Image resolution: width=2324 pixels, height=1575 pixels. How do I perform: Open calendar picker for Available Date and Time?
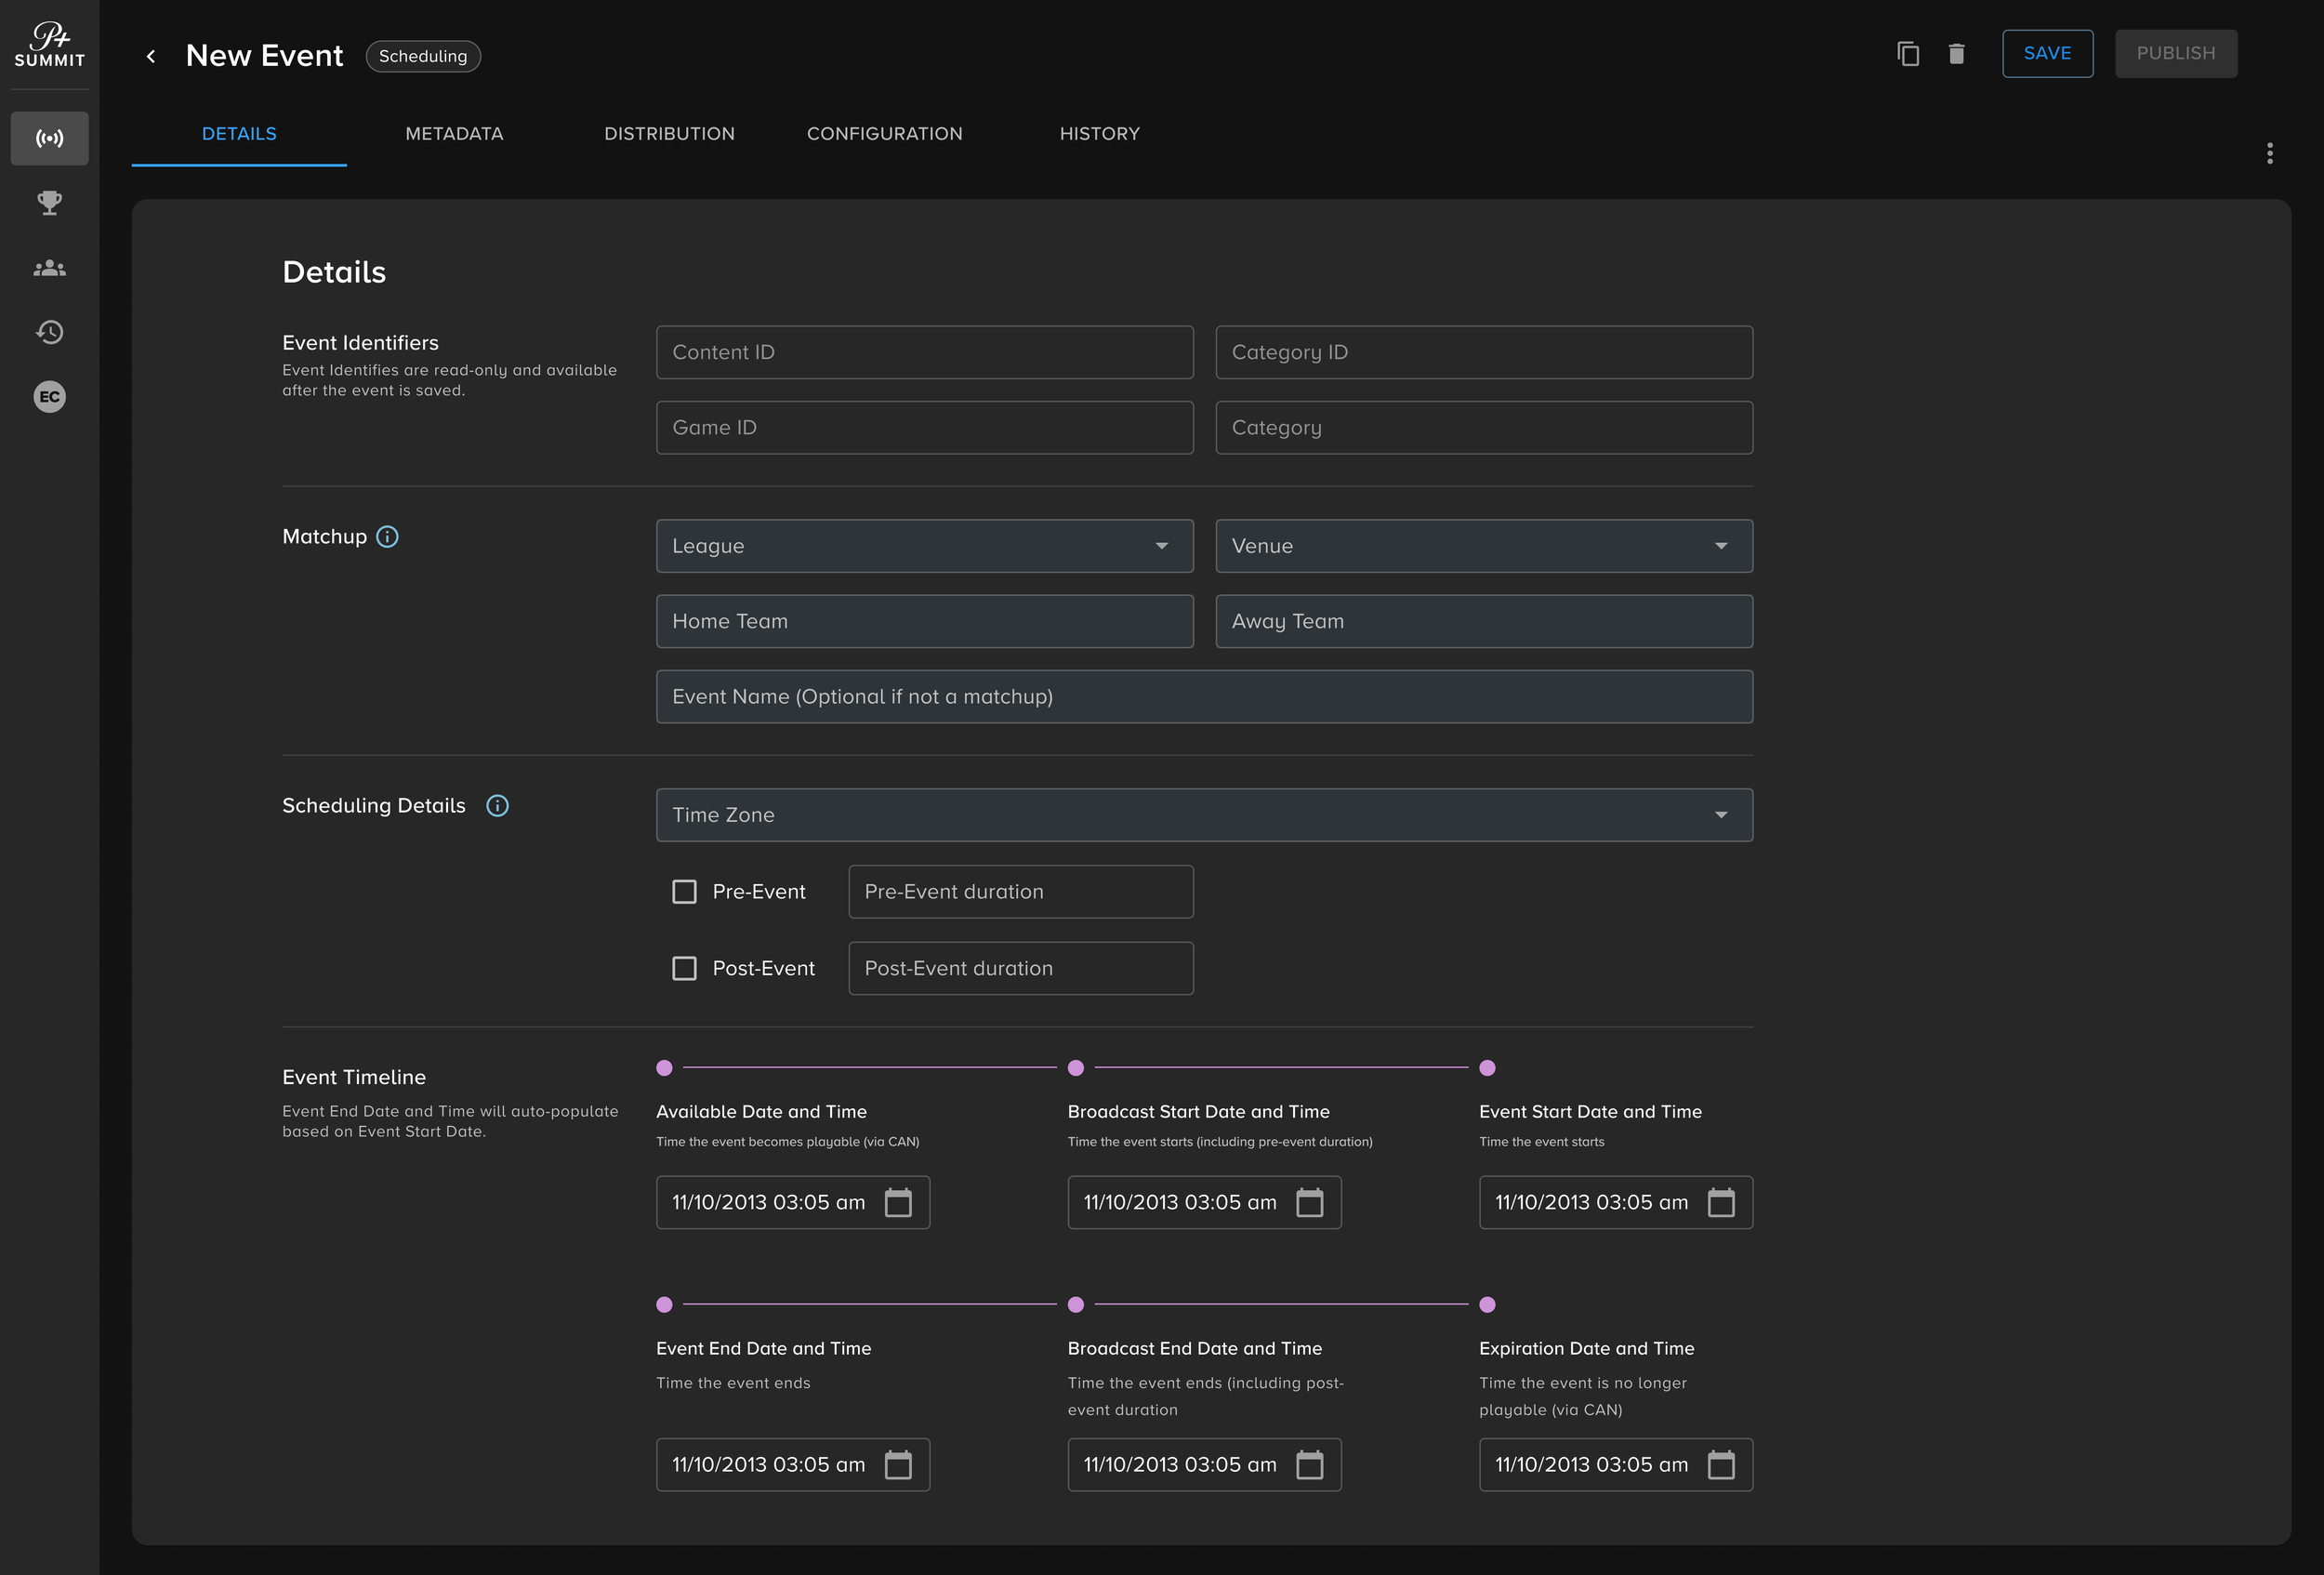click(897, 1202)
